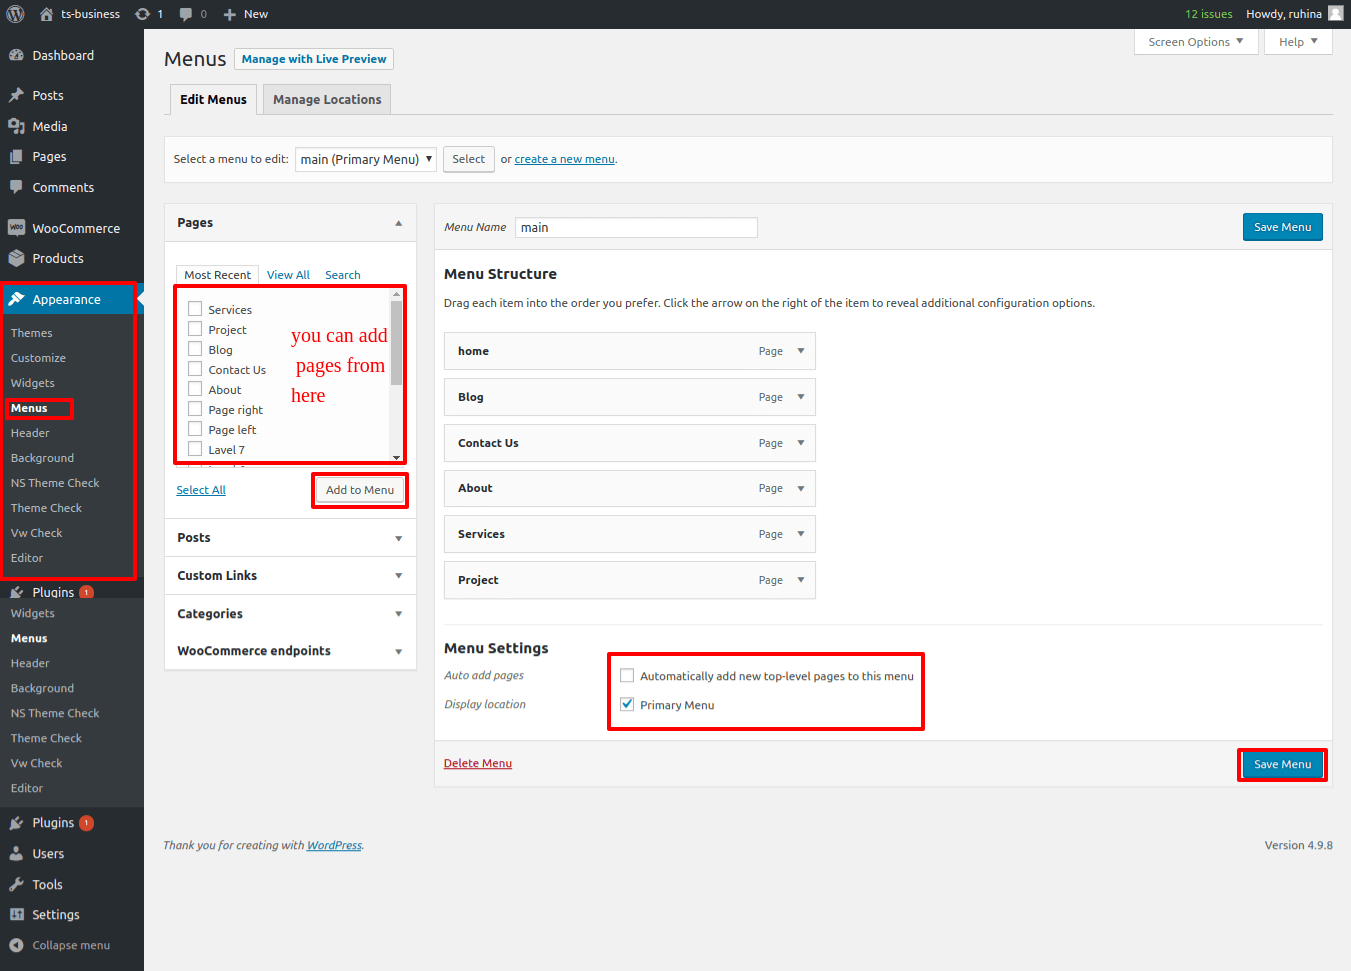Click the comments bubble icon in the admin bar
The width and height of the screenshot is (1351, 971).
point(186,14)
